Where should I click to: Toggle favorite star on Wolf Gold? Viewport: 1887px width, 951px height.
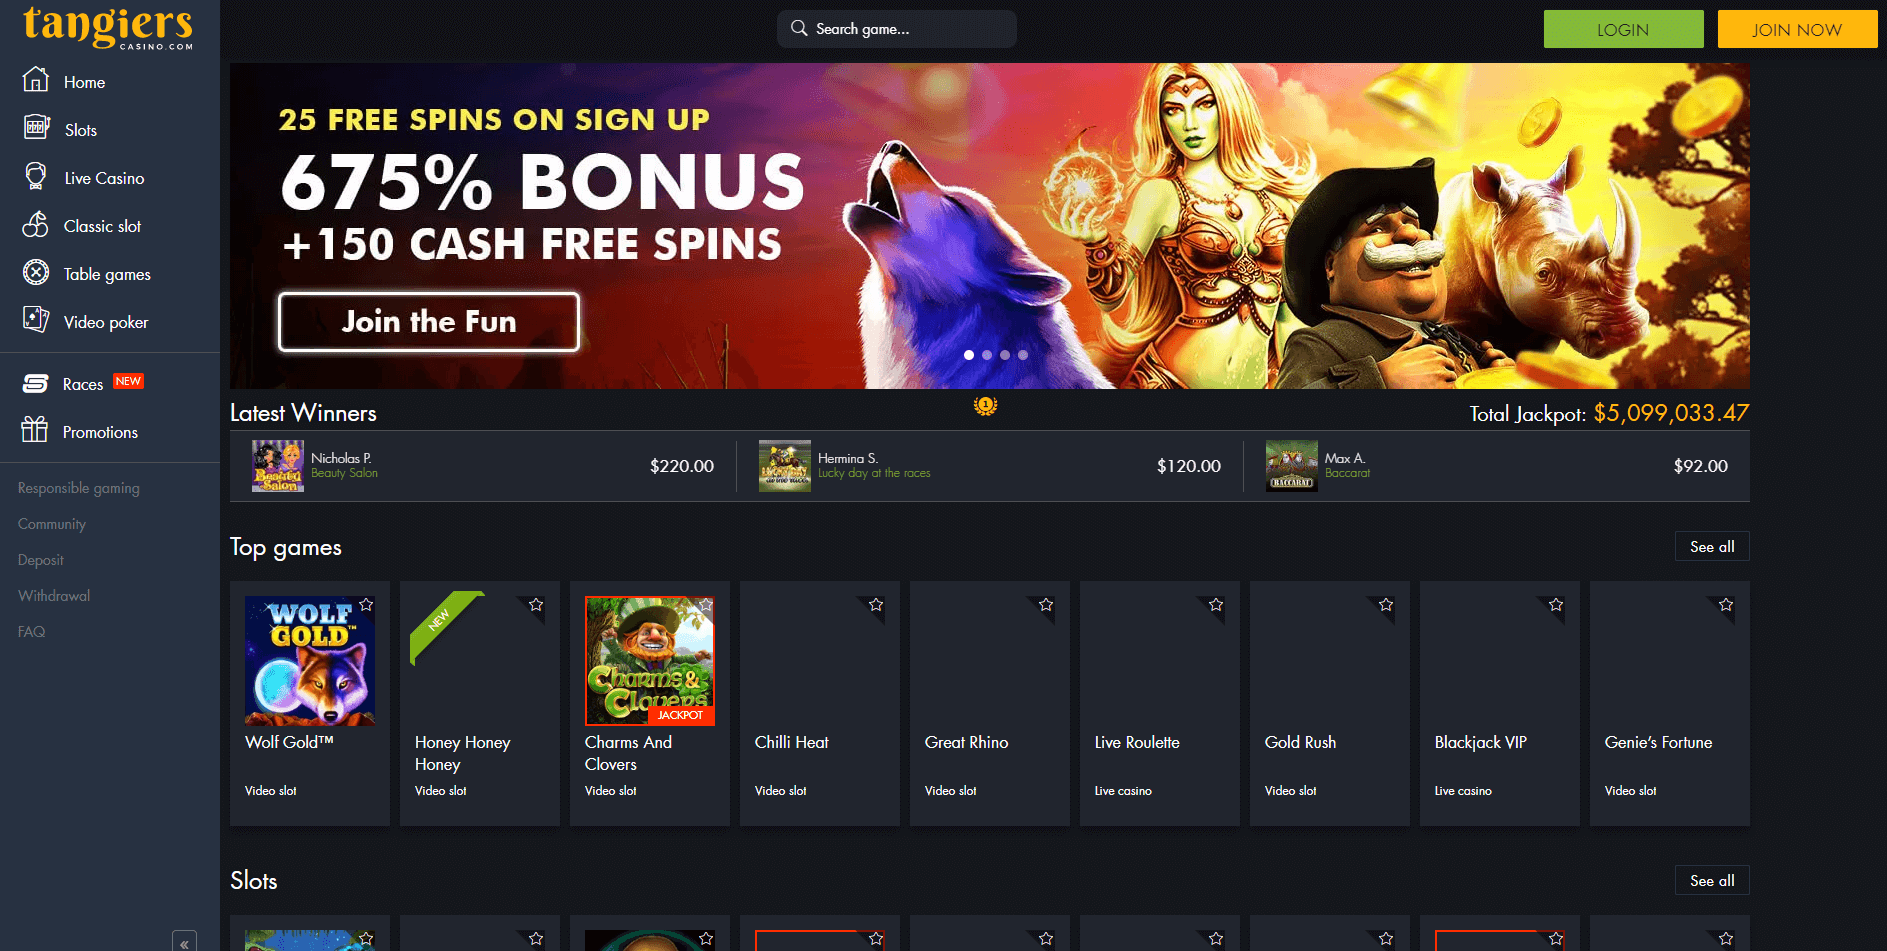click(366, 604)
